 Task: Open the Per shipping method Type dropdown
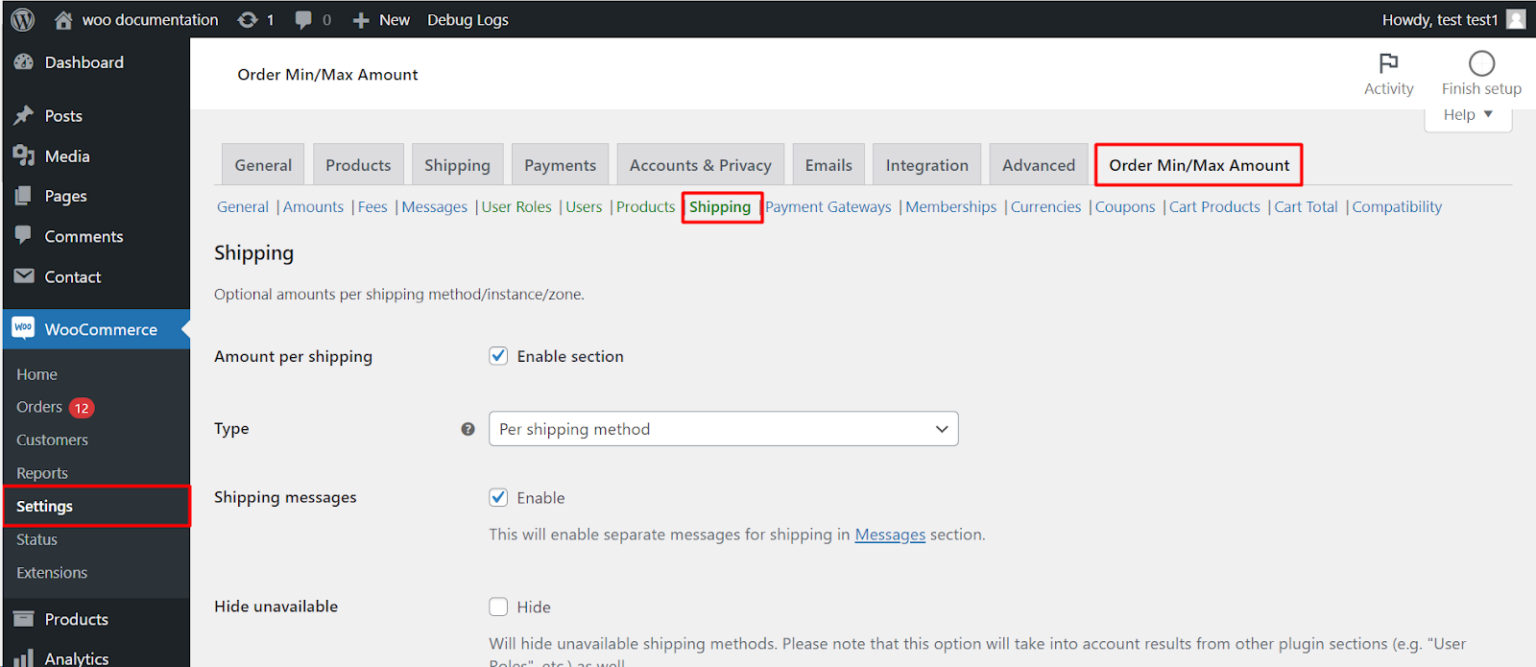click(x=723, y=428)
